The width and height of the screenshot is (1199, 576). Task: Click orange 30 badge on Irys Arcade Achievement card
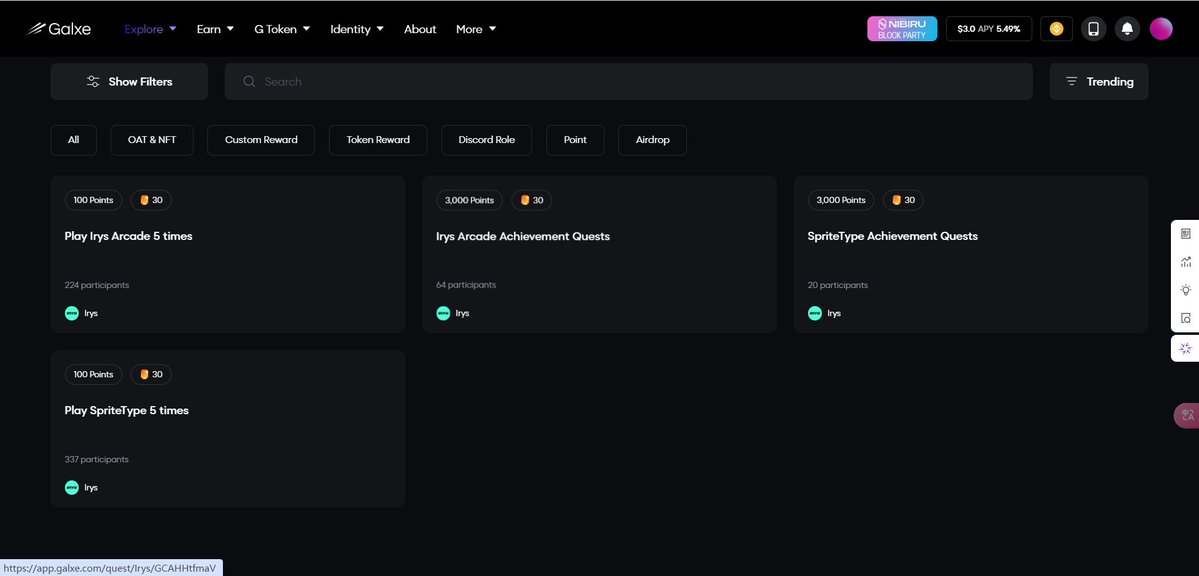coord(531,200)
